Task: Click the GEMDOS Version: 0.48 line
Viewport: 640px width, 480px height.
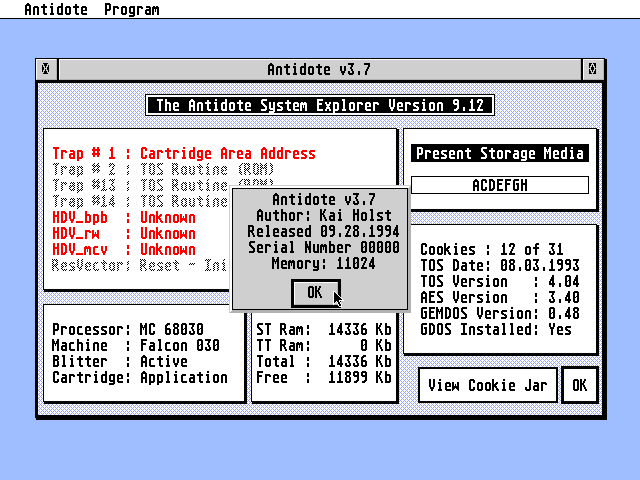Action: point(500,313)
